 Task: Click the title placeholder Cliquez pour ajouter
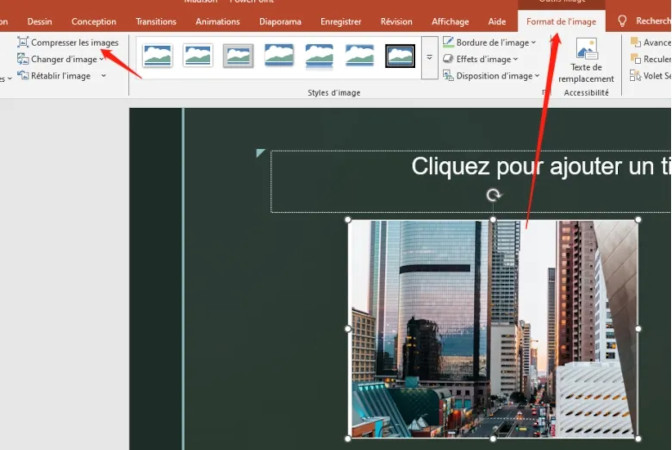pyautogui.click(x=471, y=181)
